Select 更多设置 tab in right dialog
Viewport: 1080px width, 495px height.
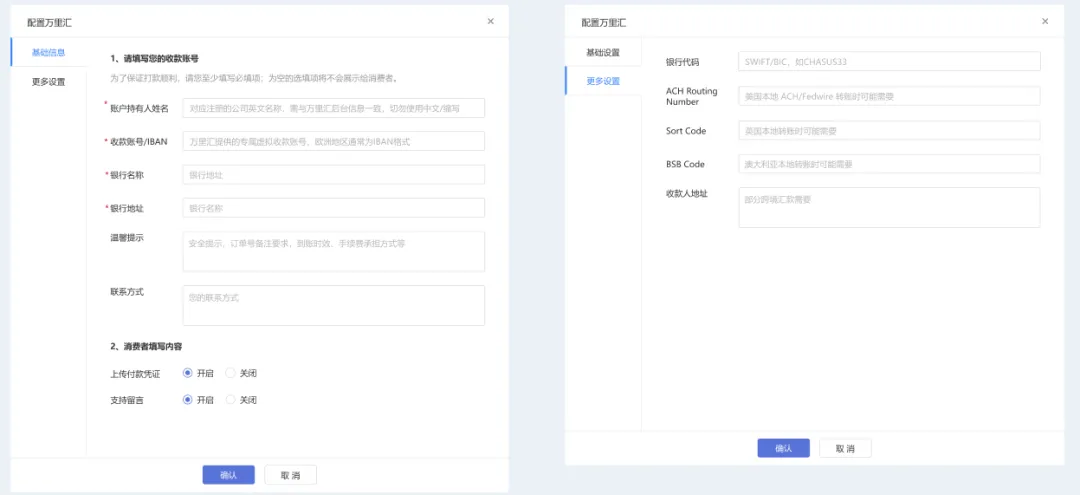point(603,81)
